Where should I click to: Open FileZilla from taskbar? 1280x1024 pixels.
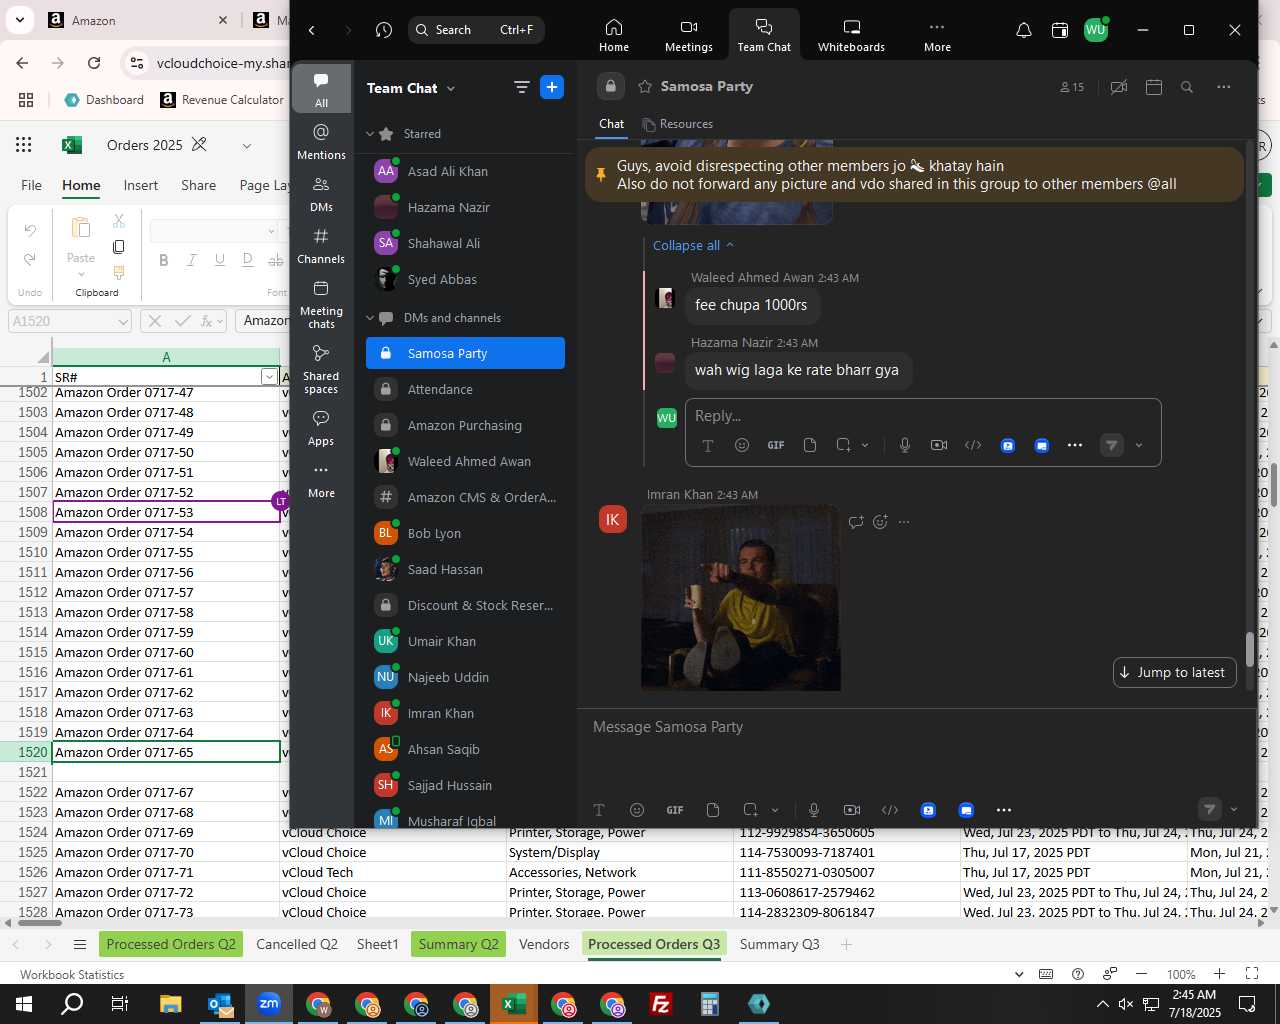point(661,1004)
